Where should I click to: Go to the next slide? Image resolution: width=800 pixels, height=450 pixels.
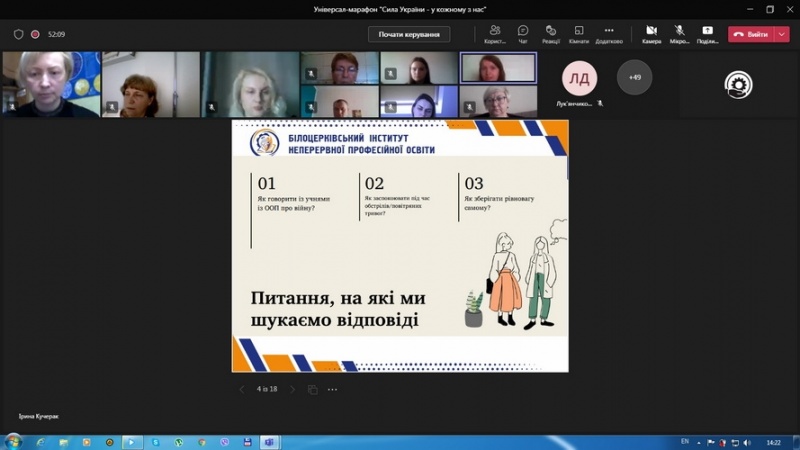click(293, 389)
